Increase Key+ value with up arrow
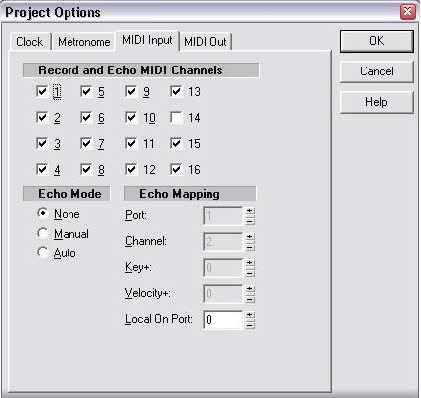This screenshot has width=421, height=398. pyautogui.click(x=250, y=263)
